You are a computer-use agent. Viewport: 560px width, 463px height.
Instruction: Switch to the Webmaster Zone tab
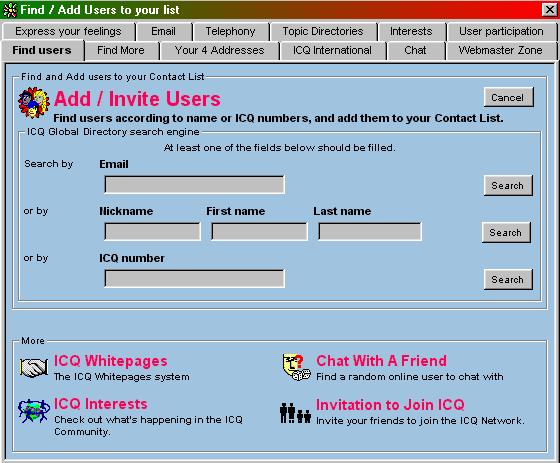(x=501, y=50)
